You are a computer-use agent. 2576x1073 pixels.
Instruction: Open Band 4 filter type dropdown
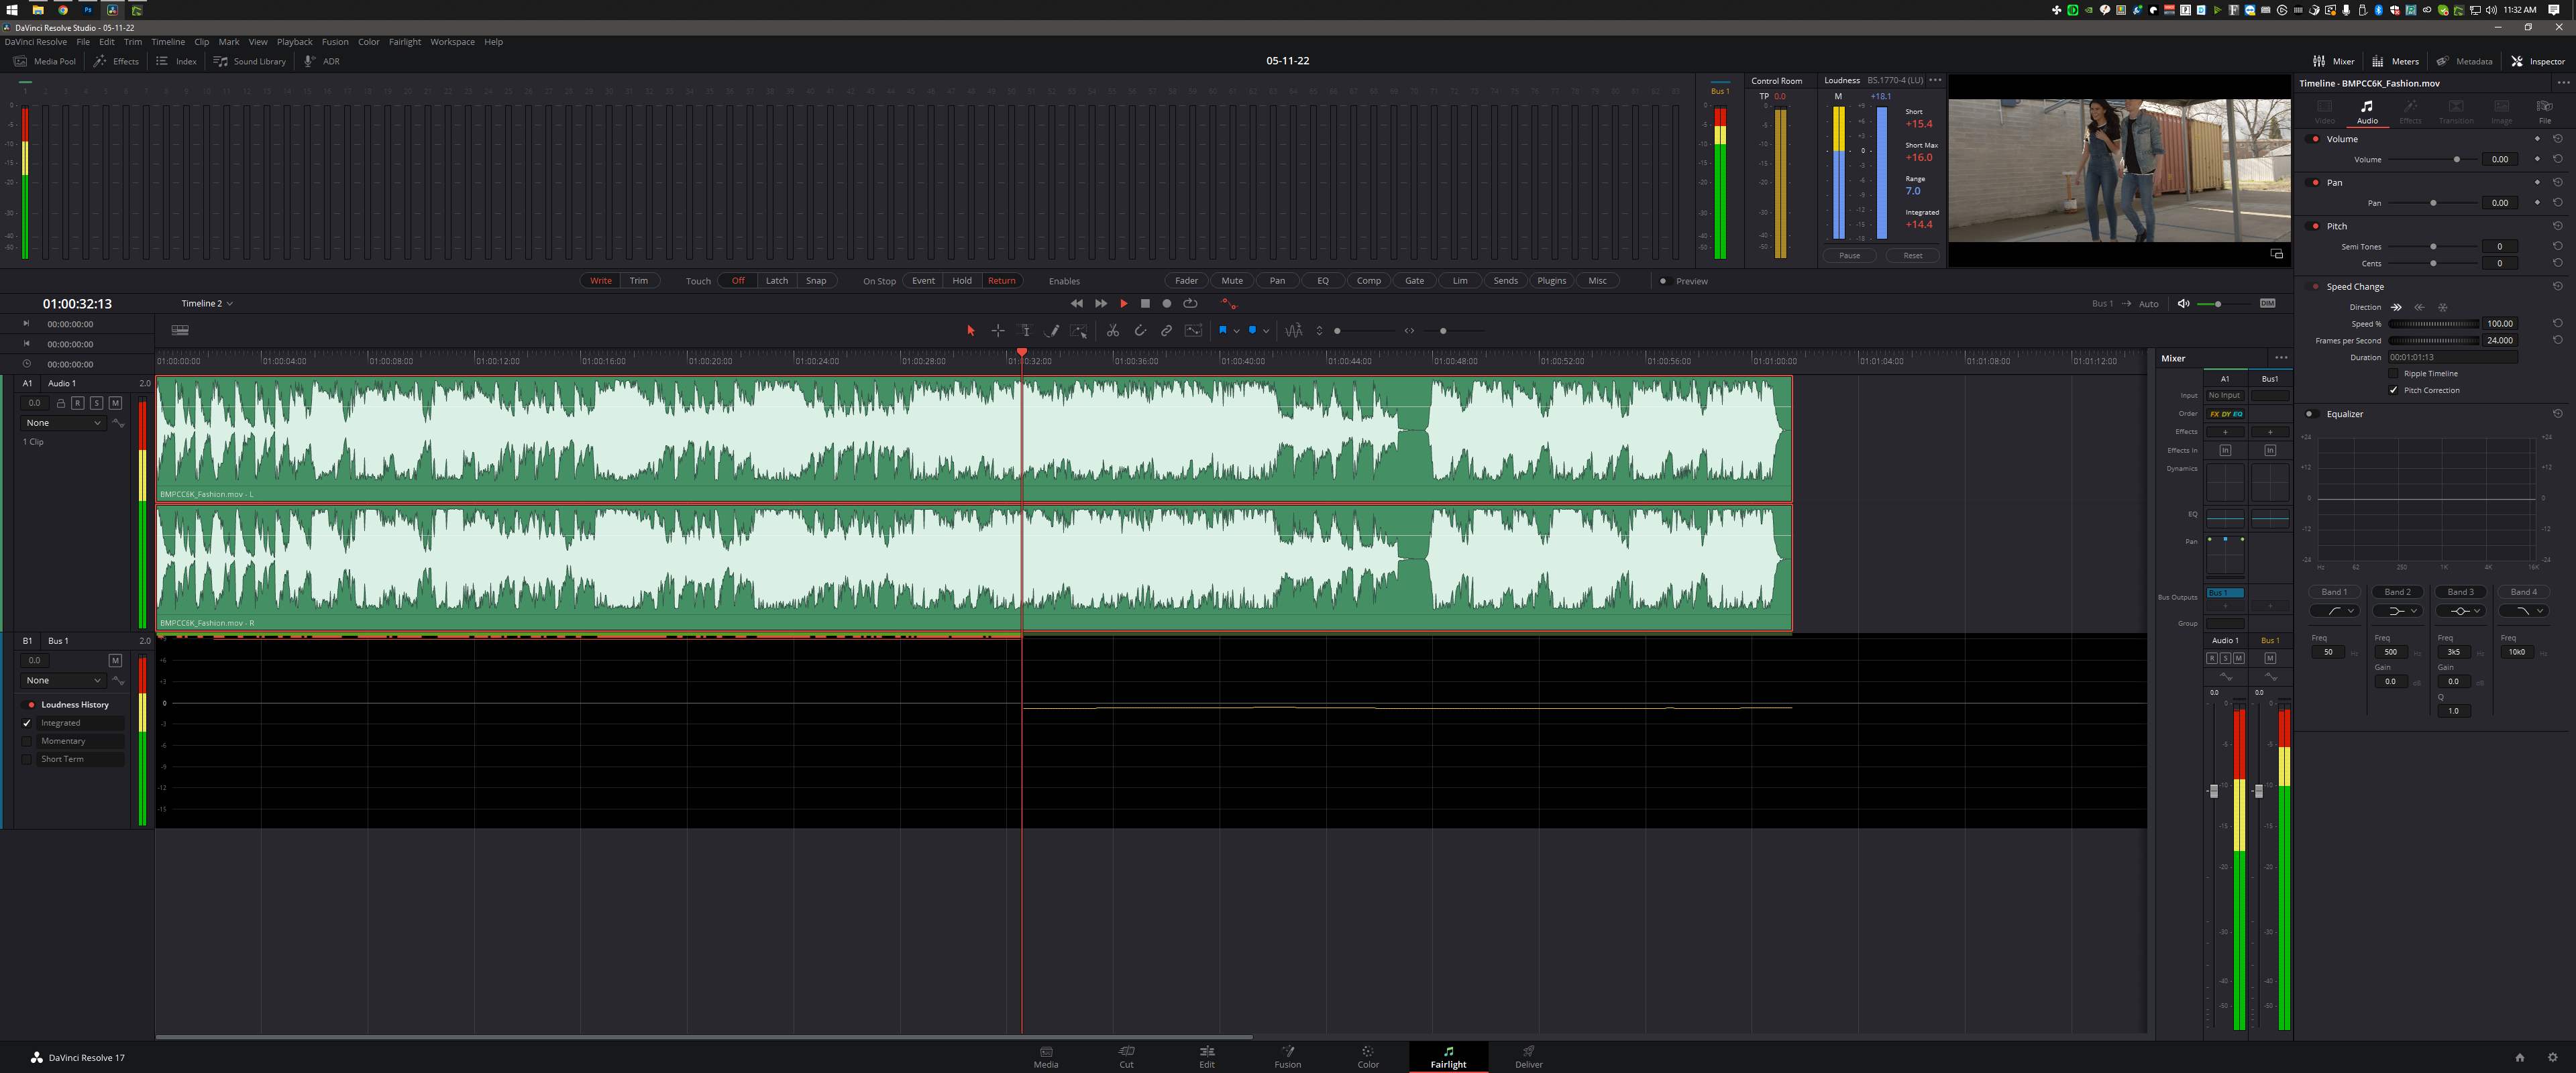pyautogui.click(x=2523, y=611)
